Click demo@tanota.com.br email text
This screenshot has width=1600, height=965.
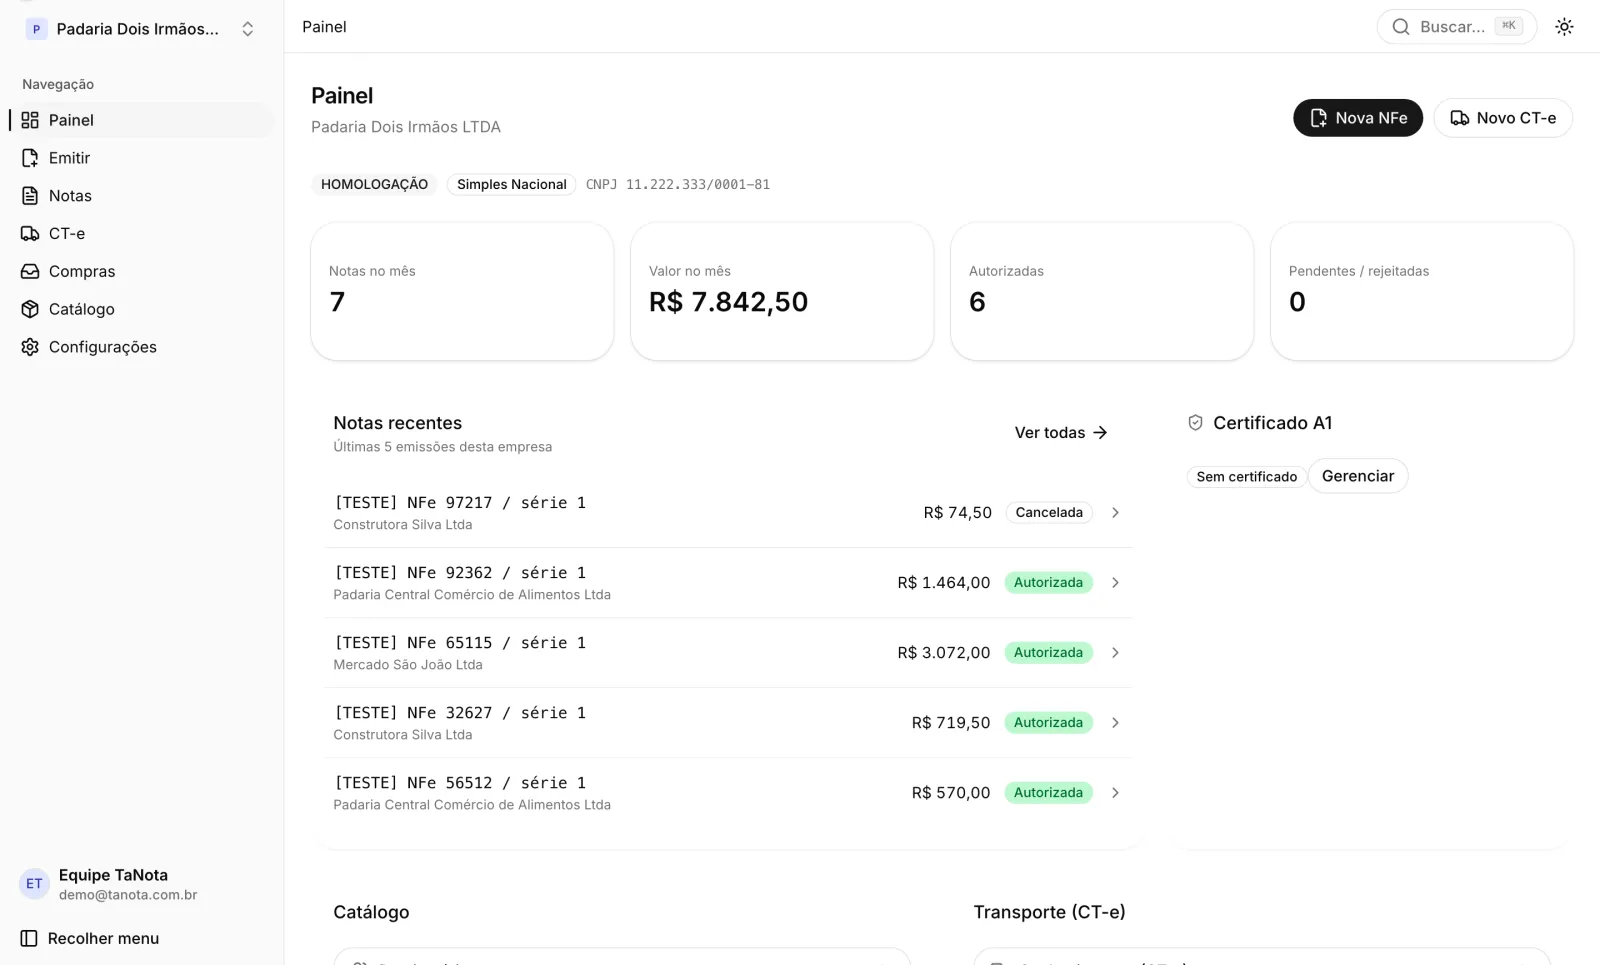coord(128,895)
